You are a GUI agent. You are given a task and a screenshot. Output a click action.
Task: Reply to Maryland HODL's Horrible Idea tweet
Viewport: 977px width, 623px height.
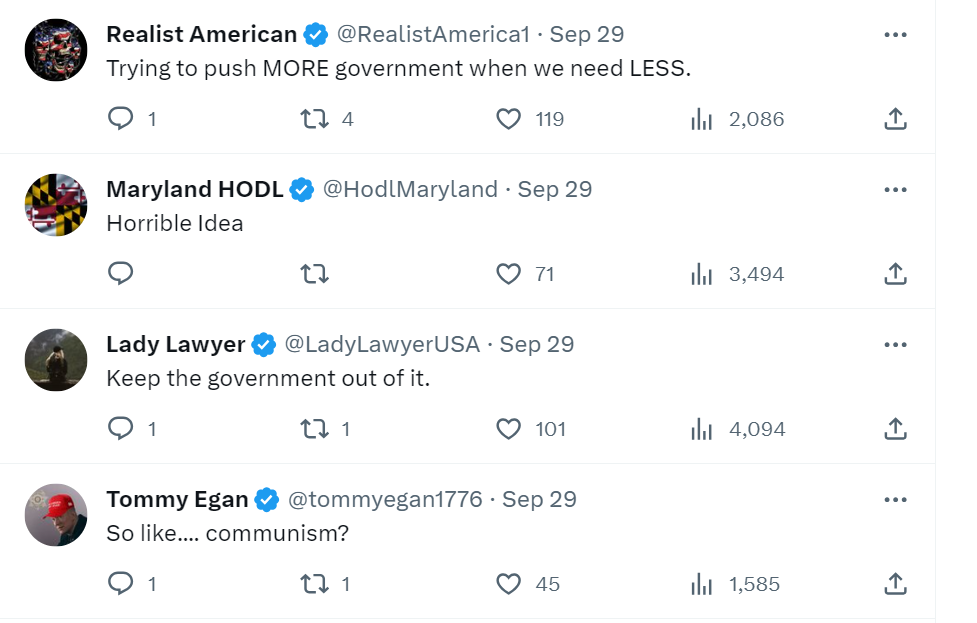click(120, 273)
